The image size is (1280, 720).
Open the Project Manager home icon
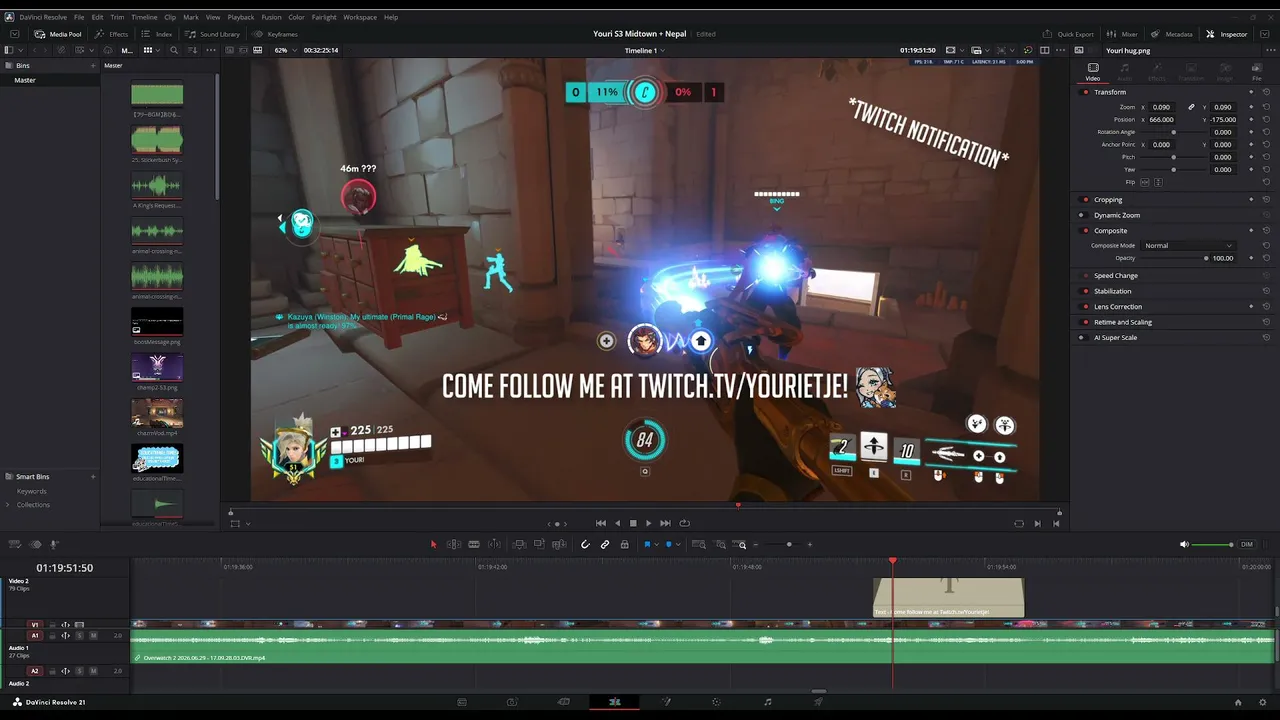pos(1238,702)
